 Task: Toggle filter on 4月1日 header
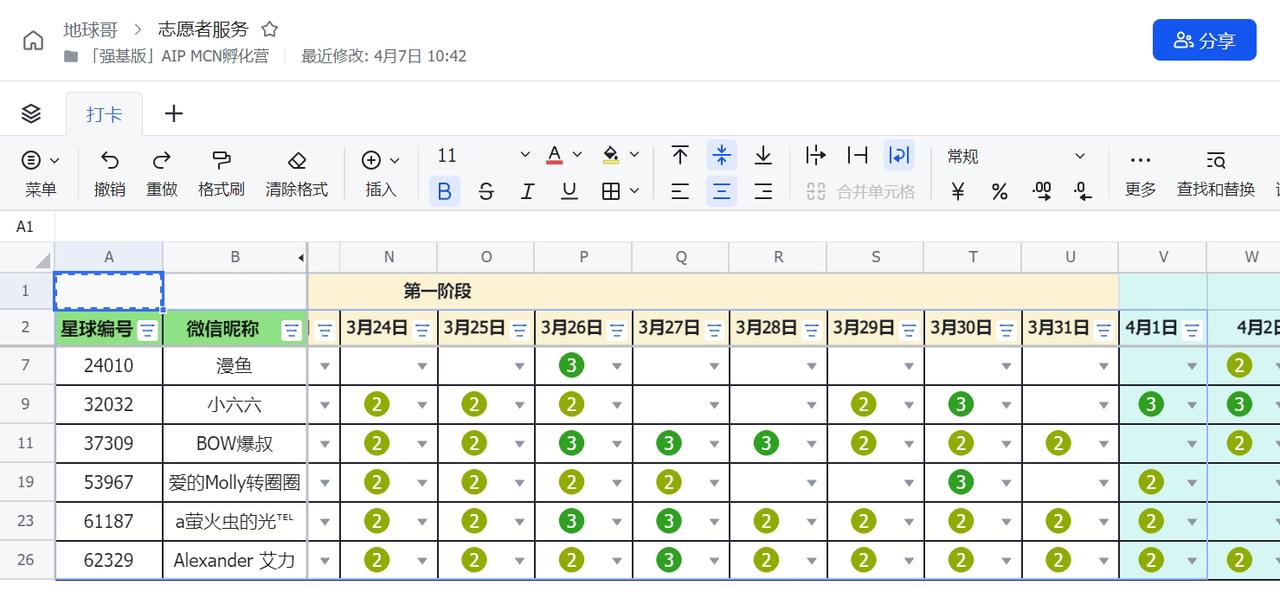pos(1192,329)
